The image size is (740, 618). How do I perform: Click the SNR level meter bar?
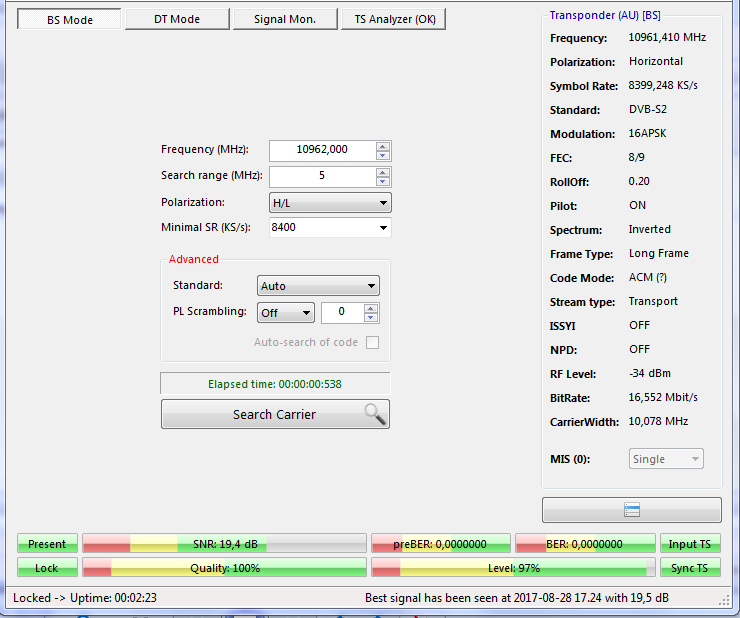tap(224, 544)
